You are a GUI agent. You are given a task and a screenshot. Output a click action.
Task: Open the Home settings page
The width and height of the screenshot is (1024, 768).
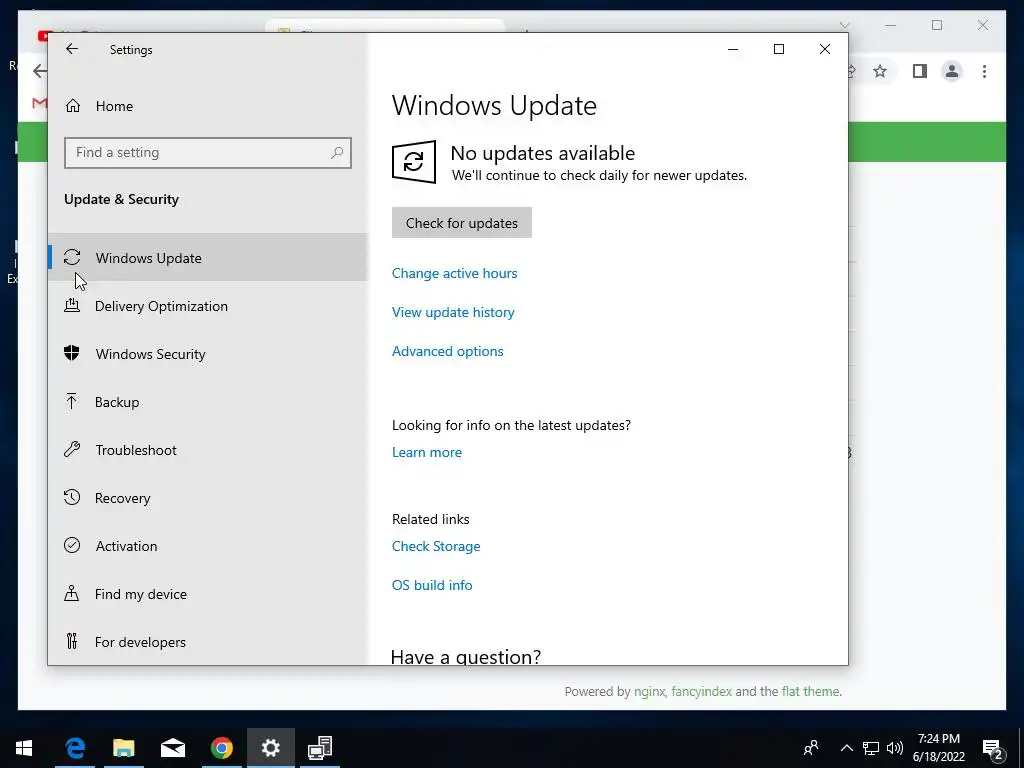pos(208,106)
